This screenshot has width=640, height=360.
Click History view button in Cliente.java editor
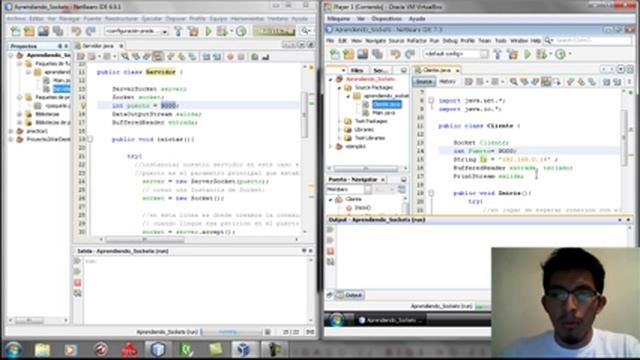pyautogui.click(x=447, y=82)
